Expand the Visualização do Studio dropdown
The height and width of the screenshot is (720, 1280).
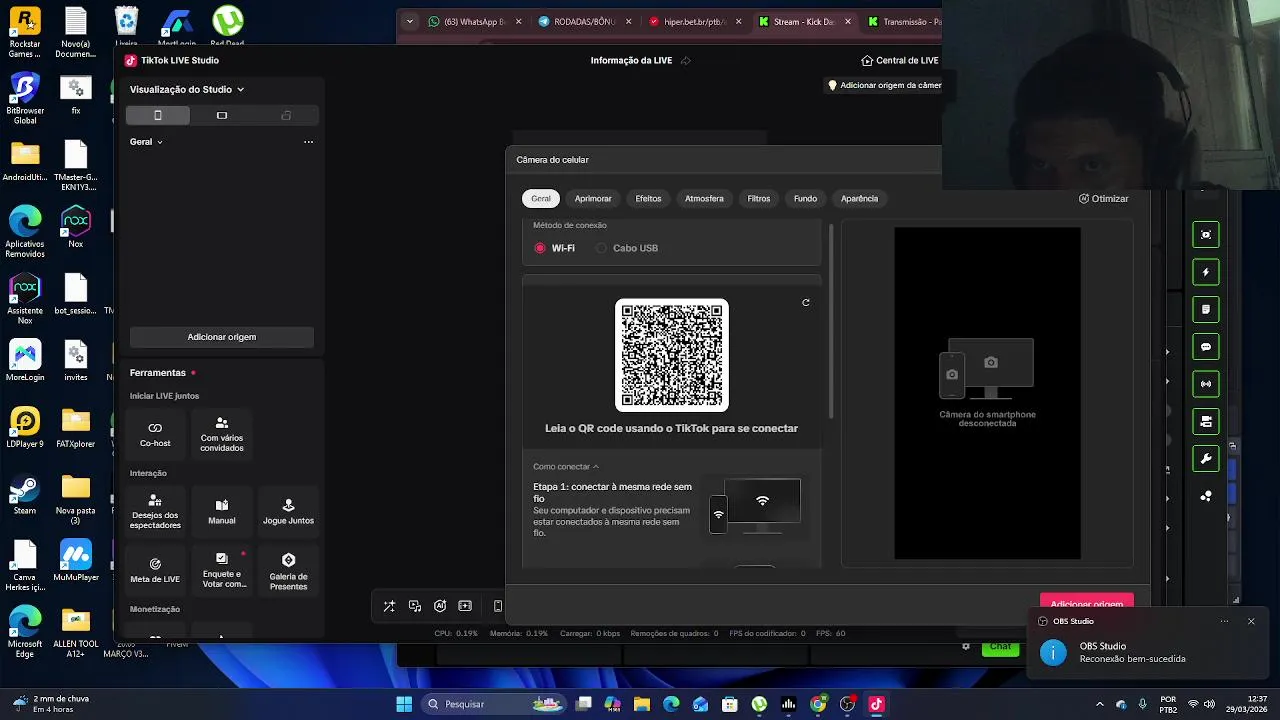(x=187, y=89)
